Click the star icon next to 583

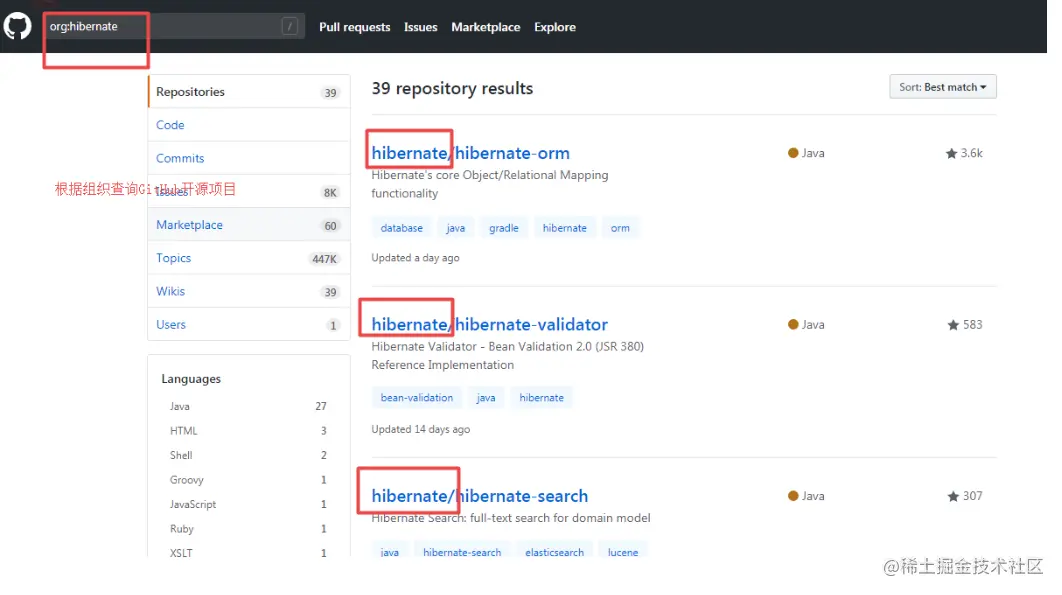[953, 325]
